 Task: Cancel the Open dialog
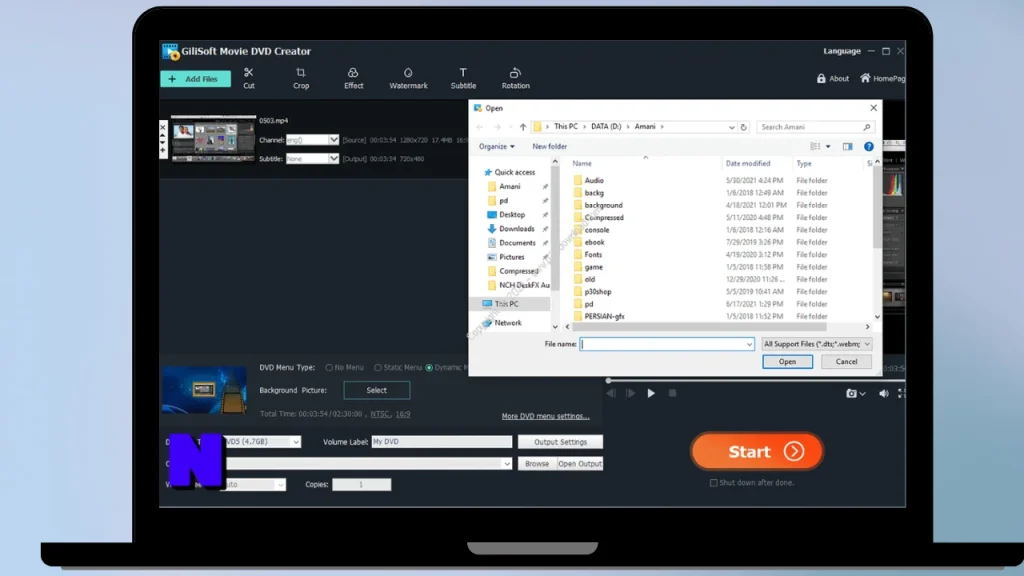pos(846,362)
